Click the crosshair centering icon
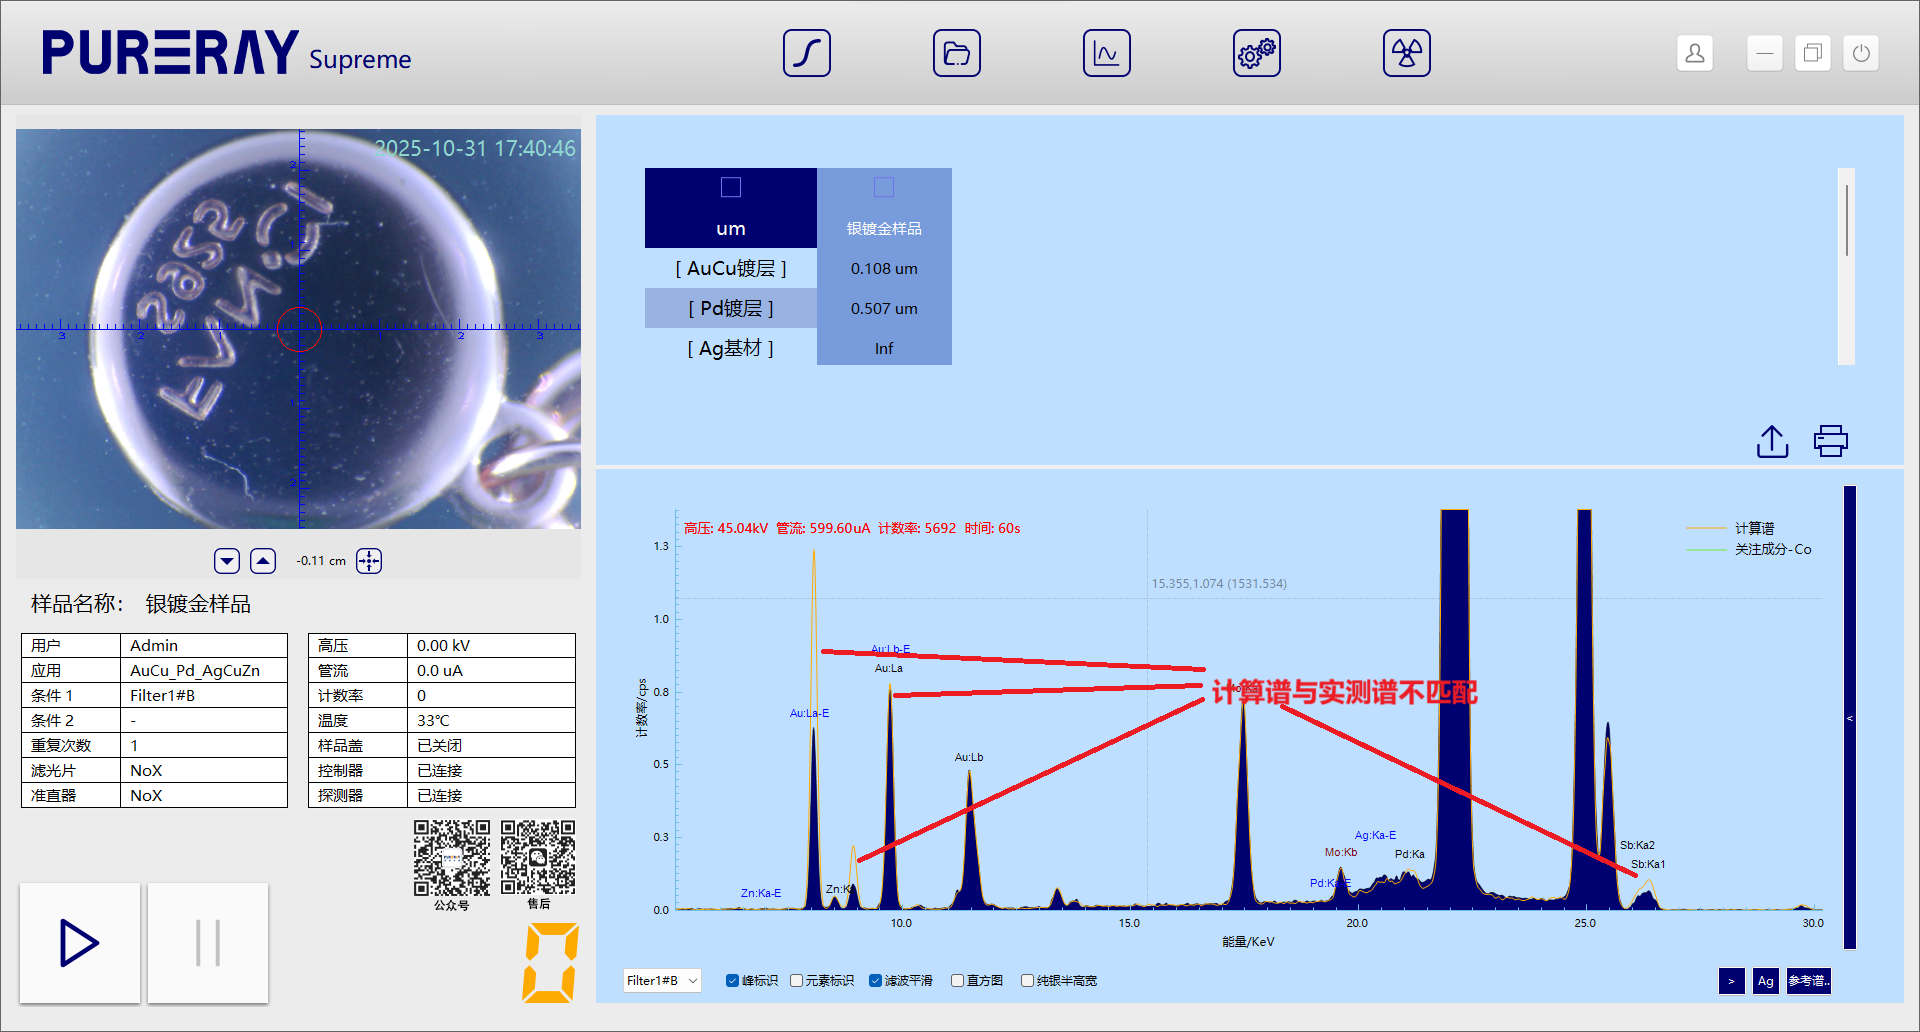This screenshot has height=1032, width=1920. click(369, 561)
